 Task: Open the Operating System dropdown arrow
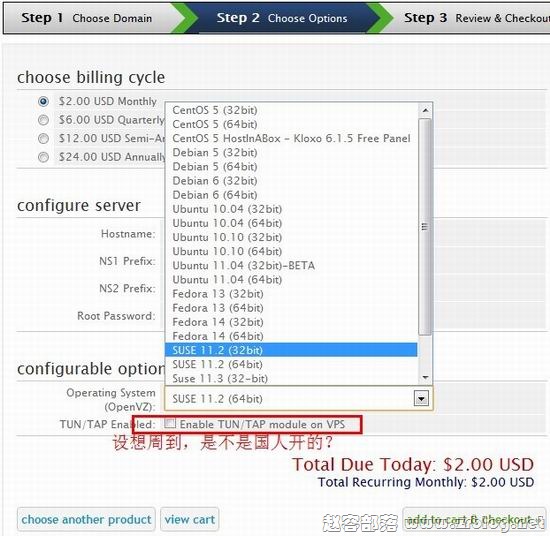421,398
